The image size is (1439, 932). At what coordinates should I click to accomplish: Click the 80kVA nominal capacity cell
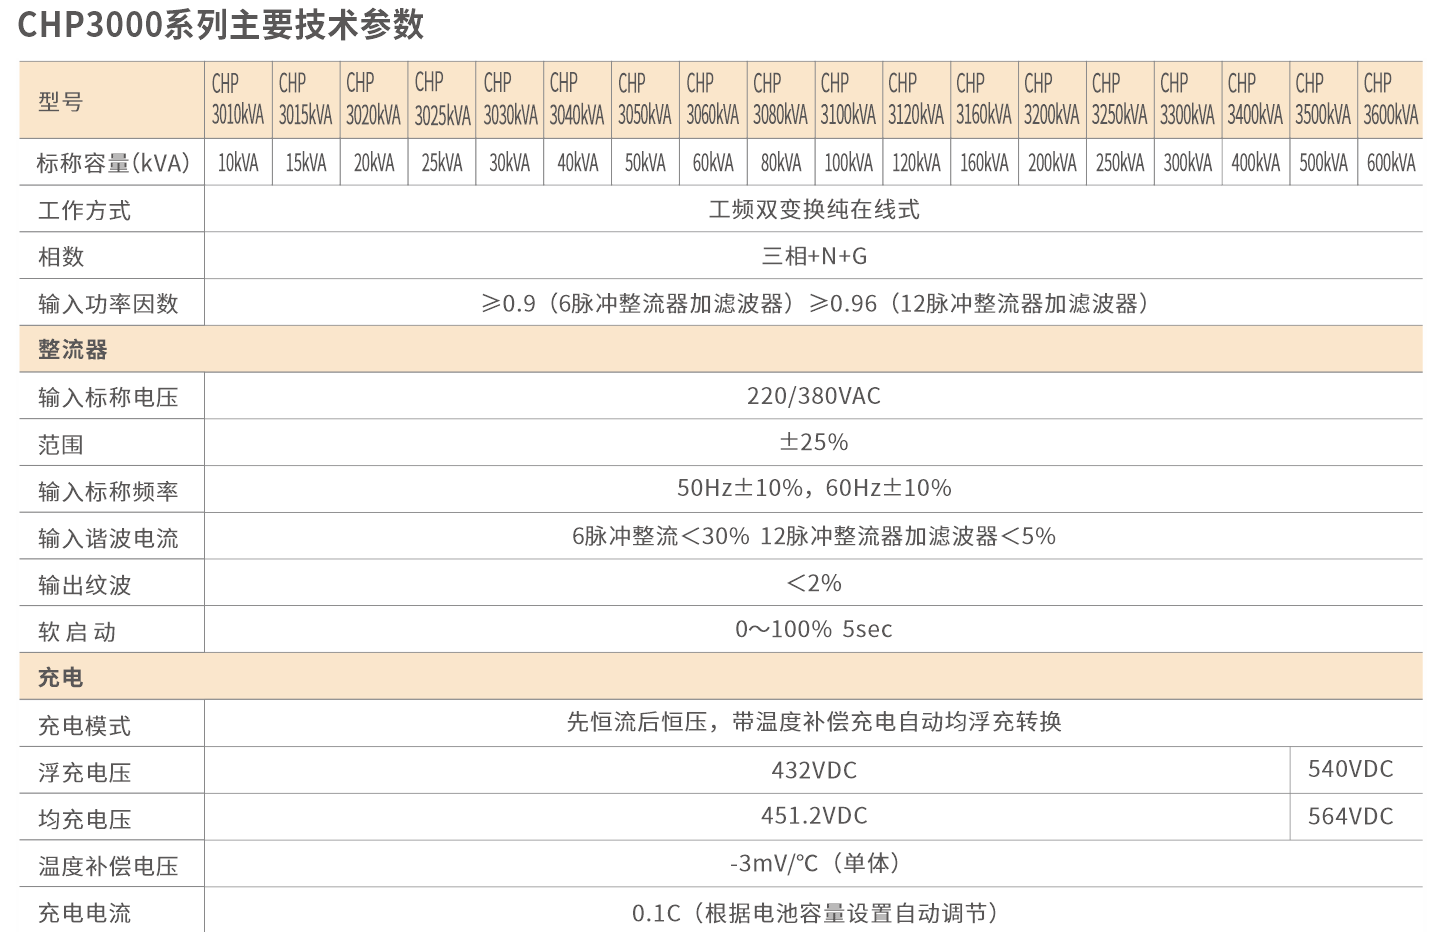click(x=780, y=163)
